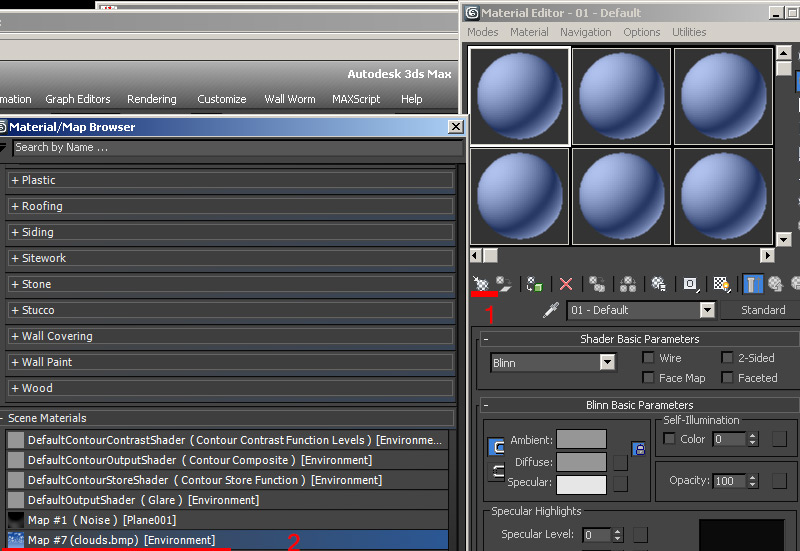Click the Self-Illumination map slot button

tap(779, 439)
